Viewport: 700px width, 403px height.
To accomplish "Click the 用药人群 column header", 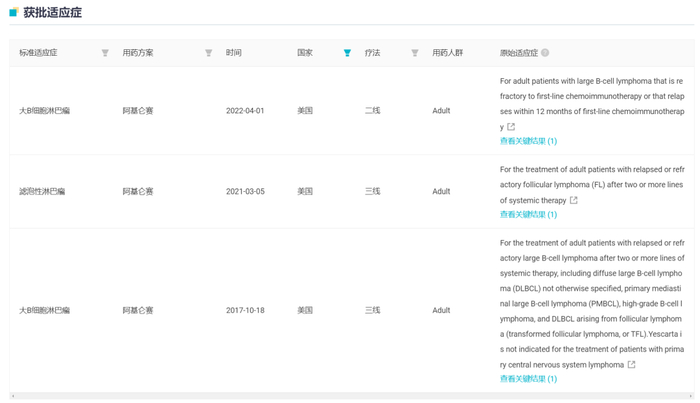I will click(x=447, y=53).
